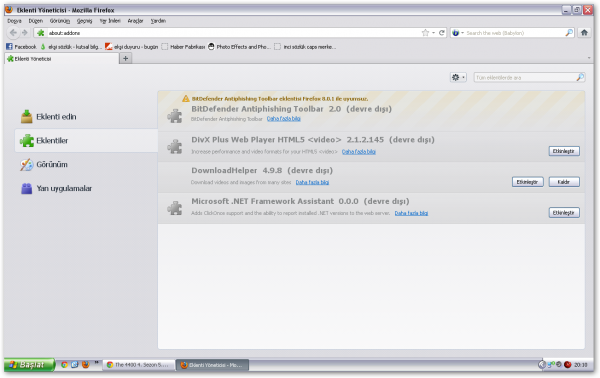
Task: Select the Eklenti Yöneticisi tab
Action: coord(61,59)
